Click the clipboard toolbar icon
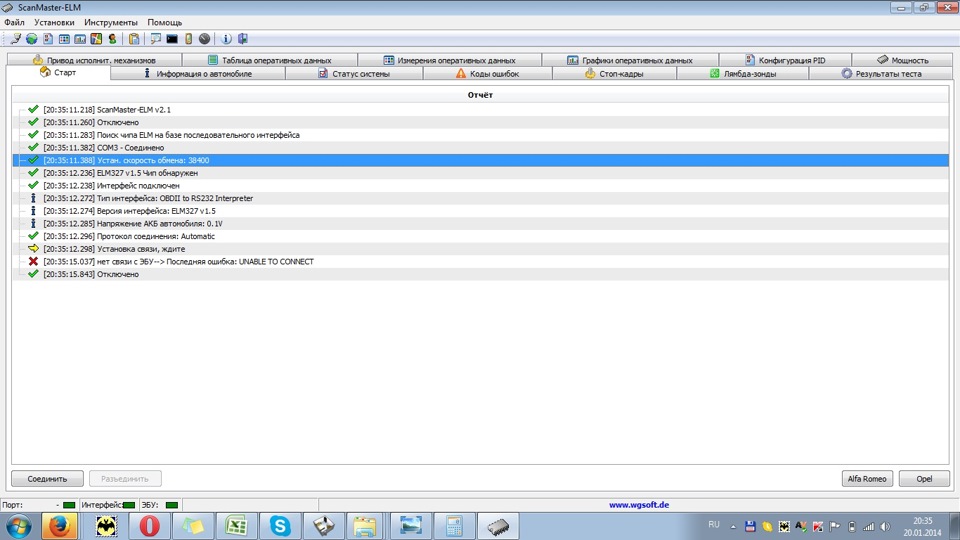 point(133,39)
